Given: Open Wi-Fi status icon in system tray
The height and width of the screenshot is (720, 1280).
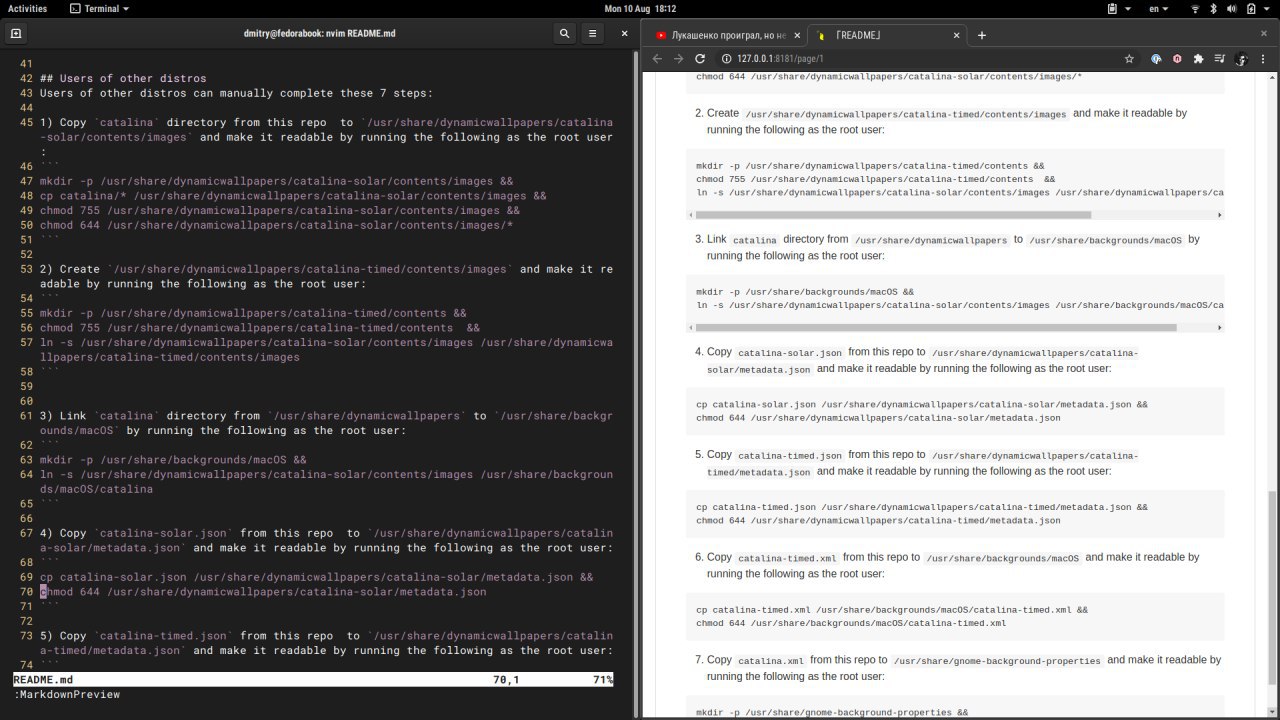Looking at the screenshot, I should 1194,8.
